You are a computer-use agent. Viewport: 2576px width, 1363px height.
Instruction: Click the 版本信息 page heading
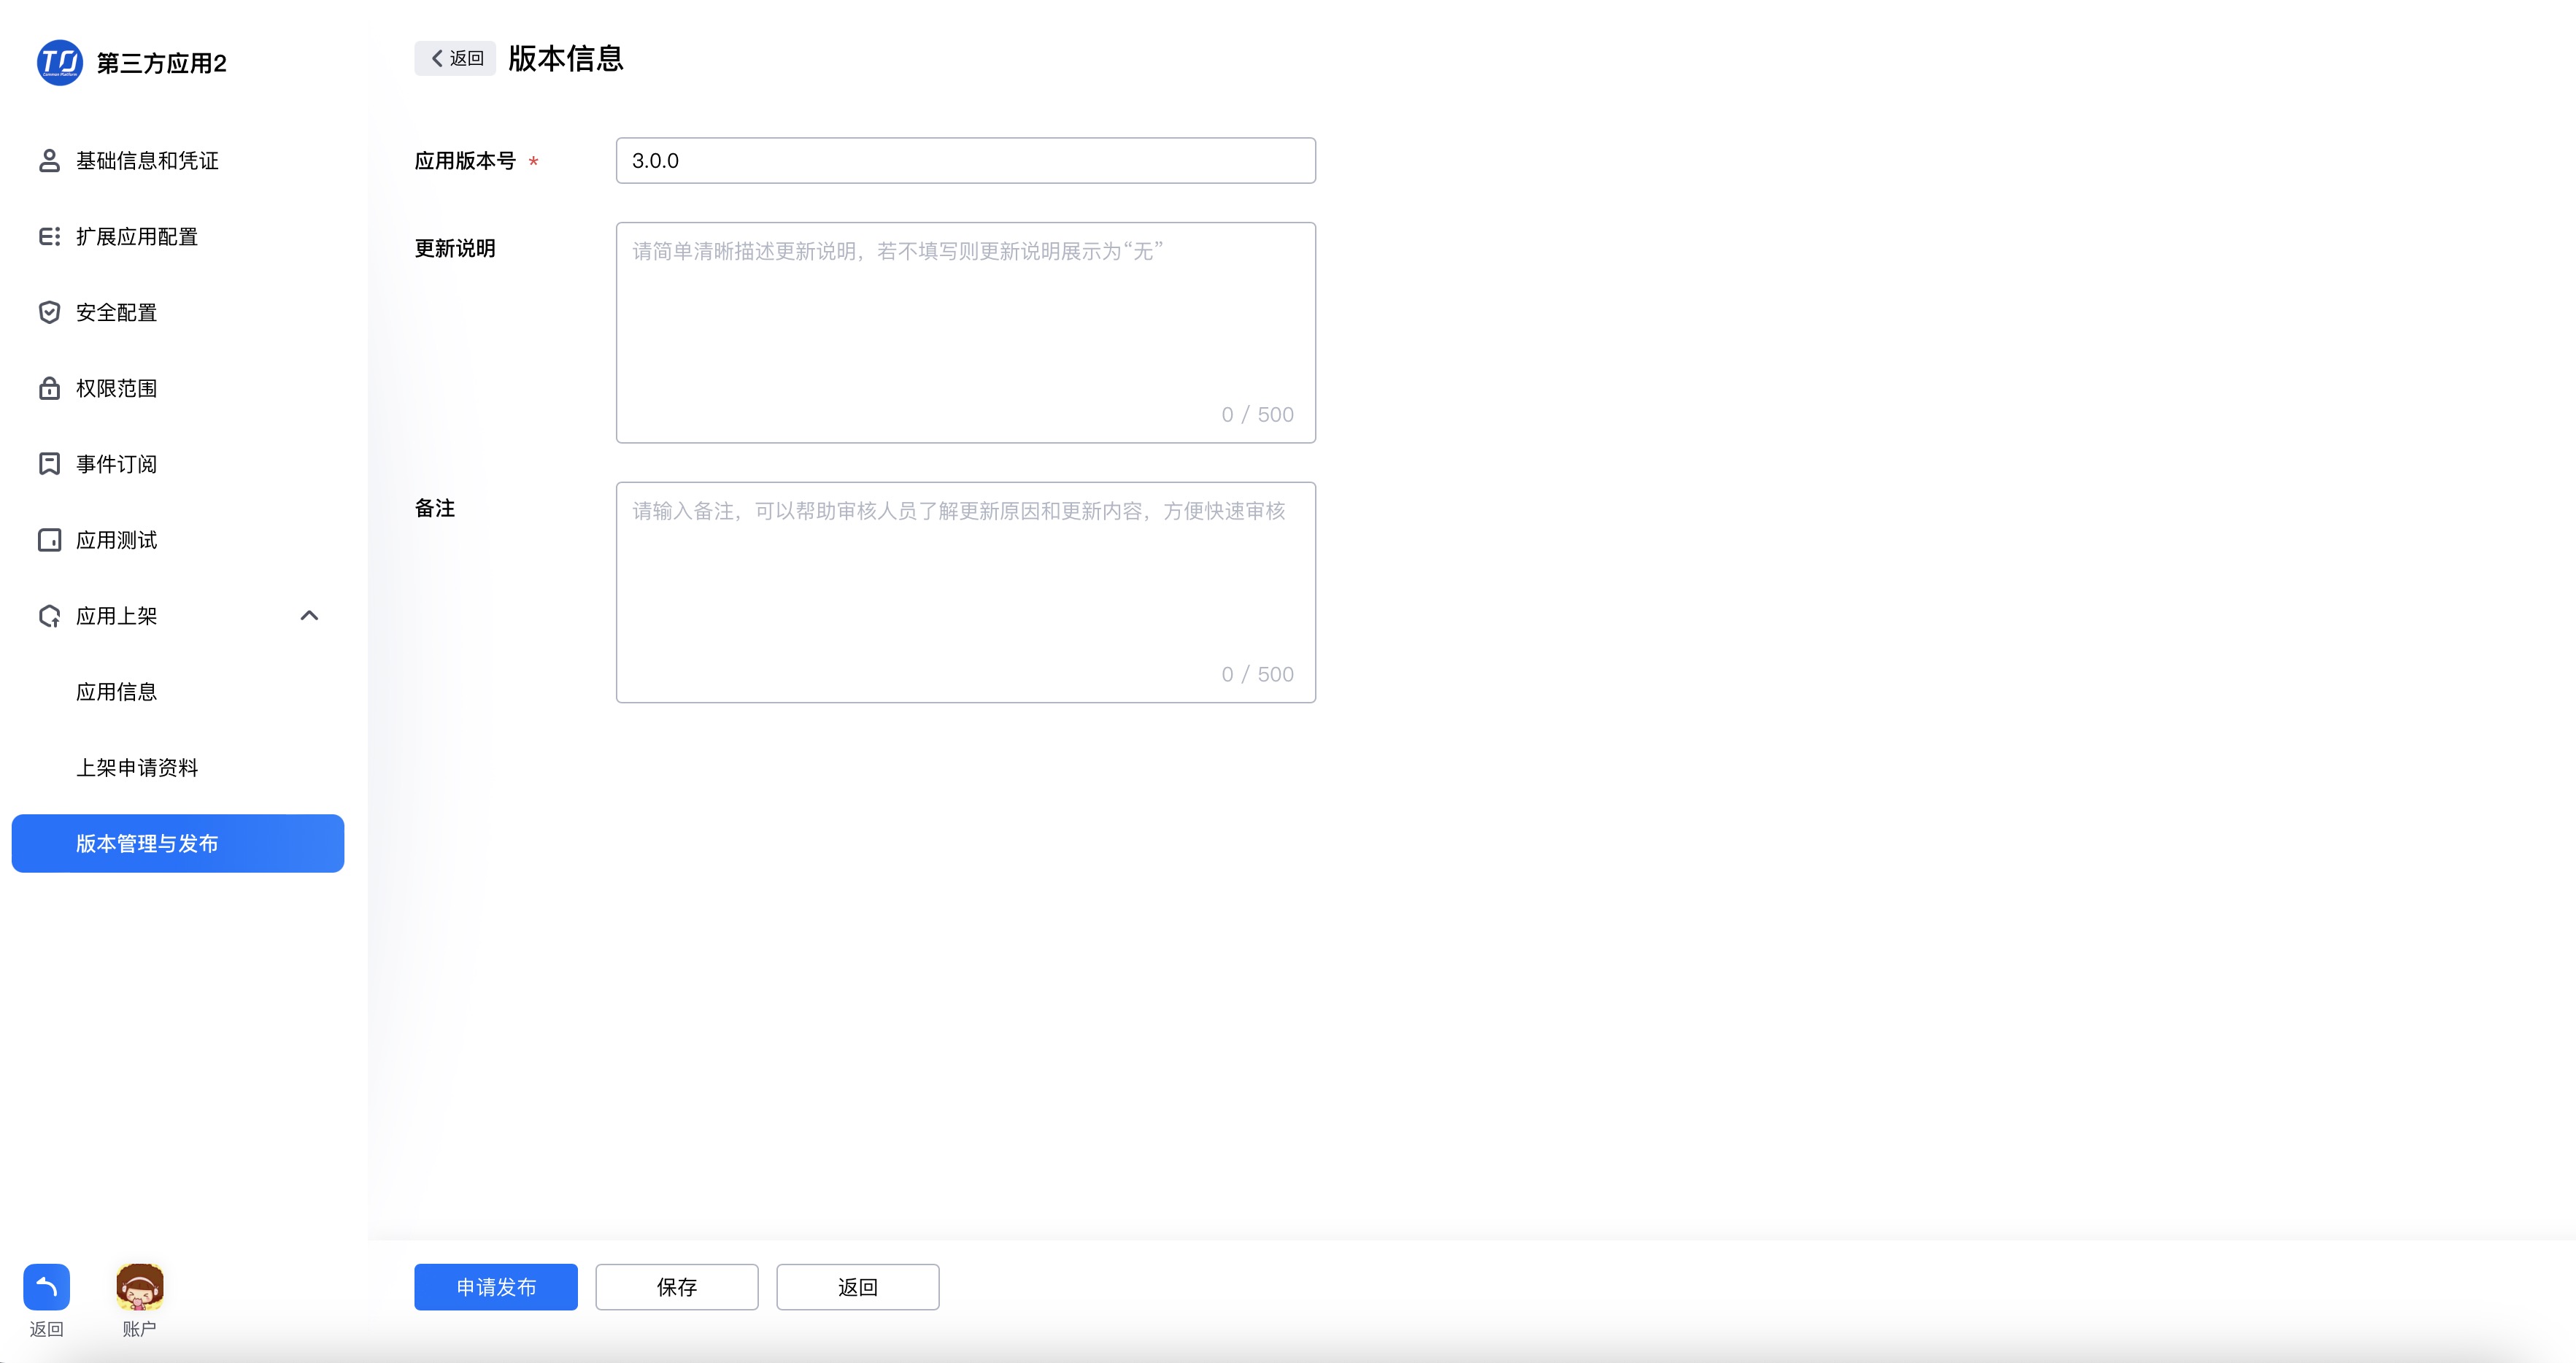(566, 58)
